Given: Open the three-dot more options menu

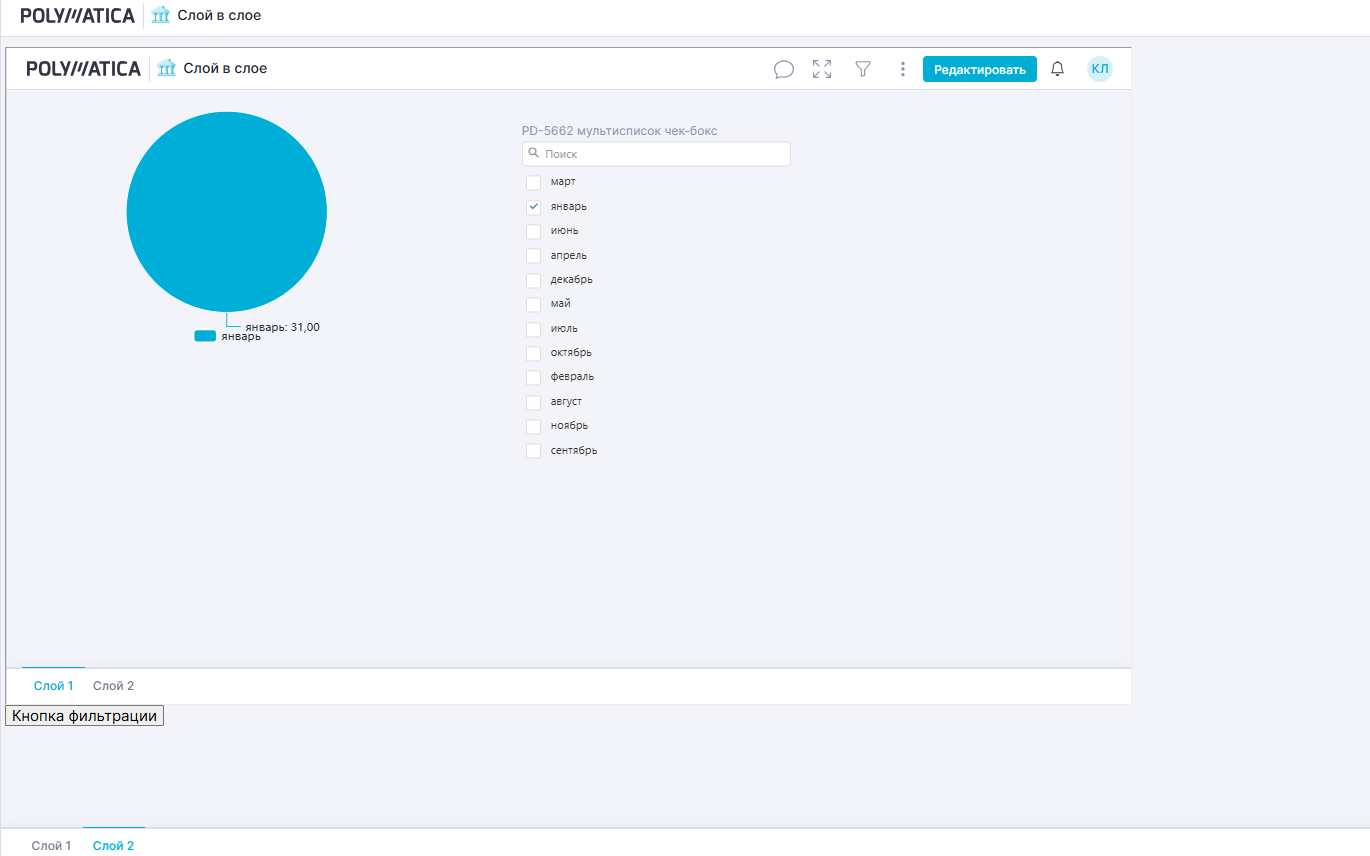Looking at the screenshot, I should (902, 69).
